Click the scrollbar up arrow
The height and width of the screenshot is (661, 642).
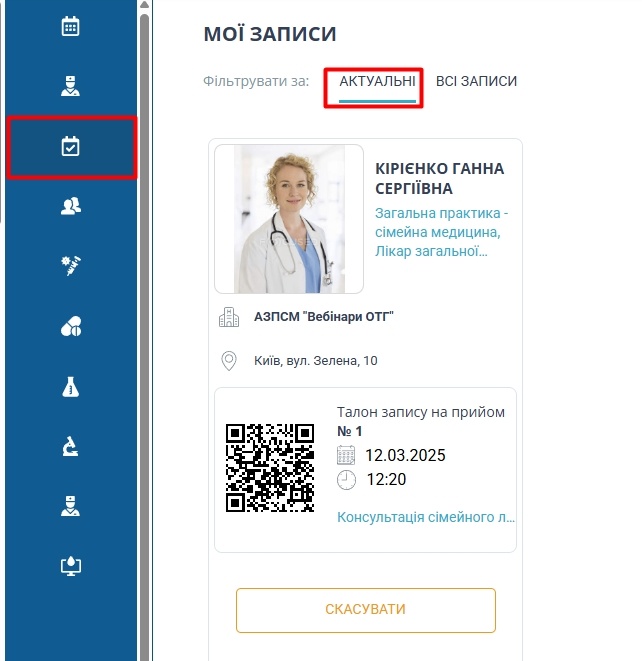[144, 5]
